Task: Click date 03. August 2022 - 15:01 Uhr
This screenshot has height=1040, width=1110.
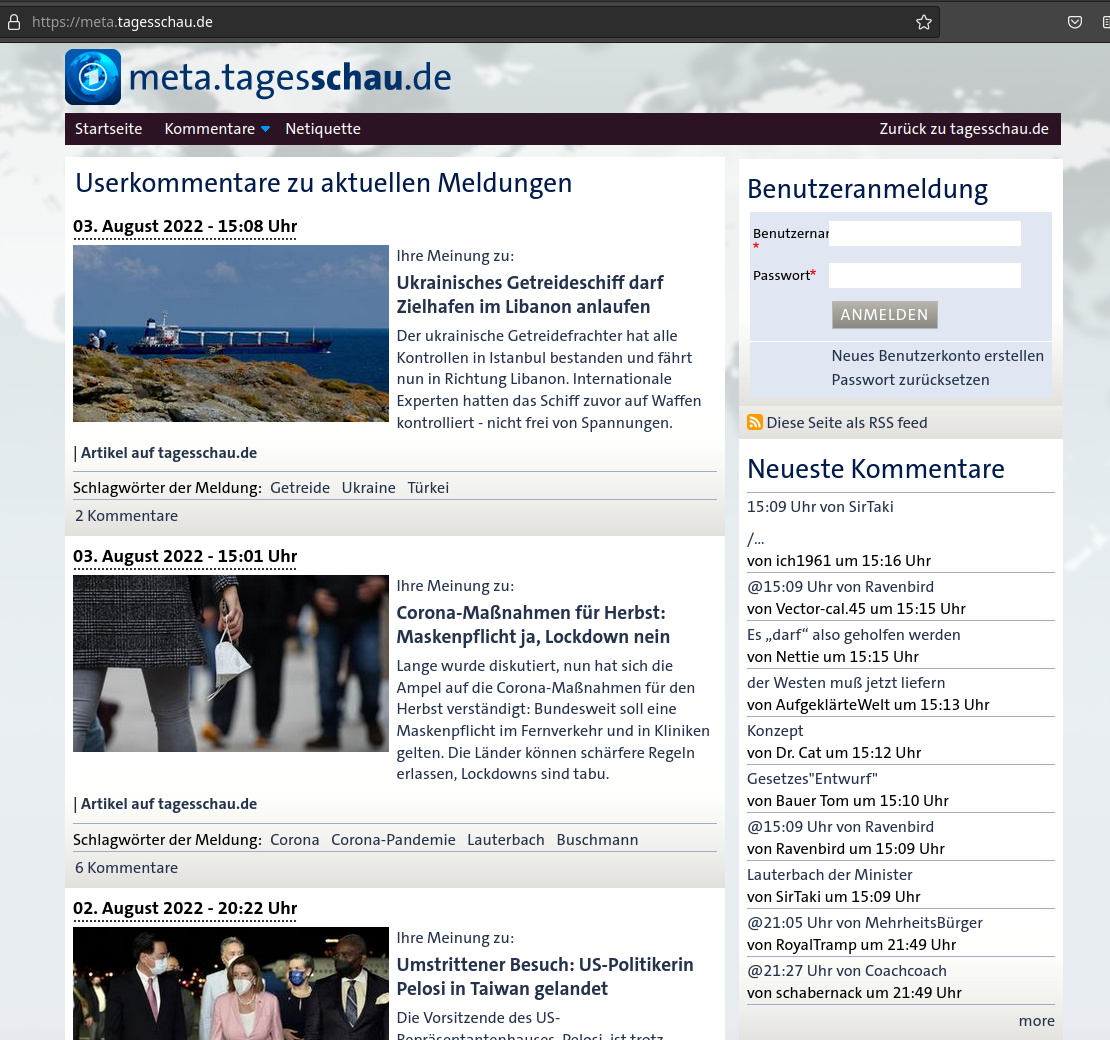Action: pyautogui.click(x=185, y=556)
